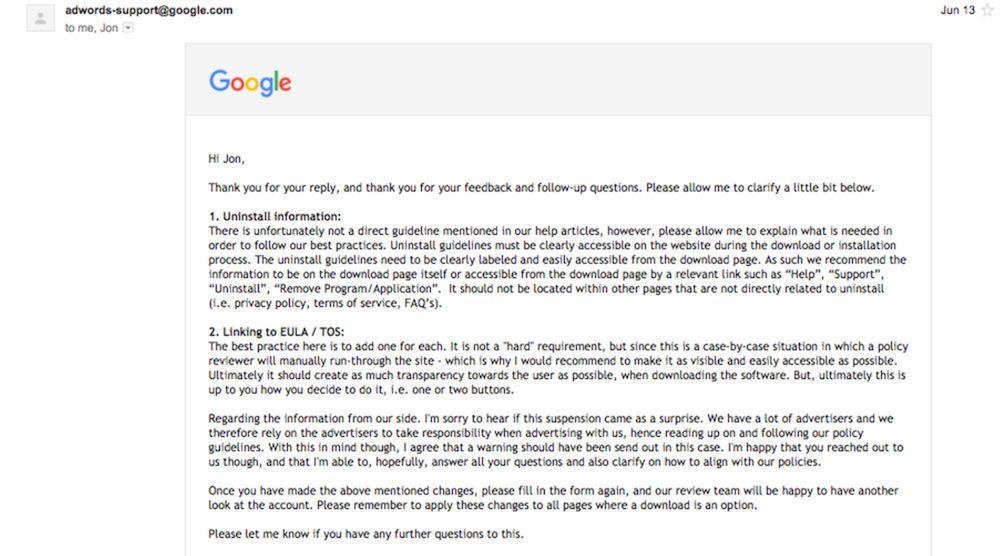
Task: Expand recipient details arrow beside 'to me, Jon'
Action: coord(127,28)
